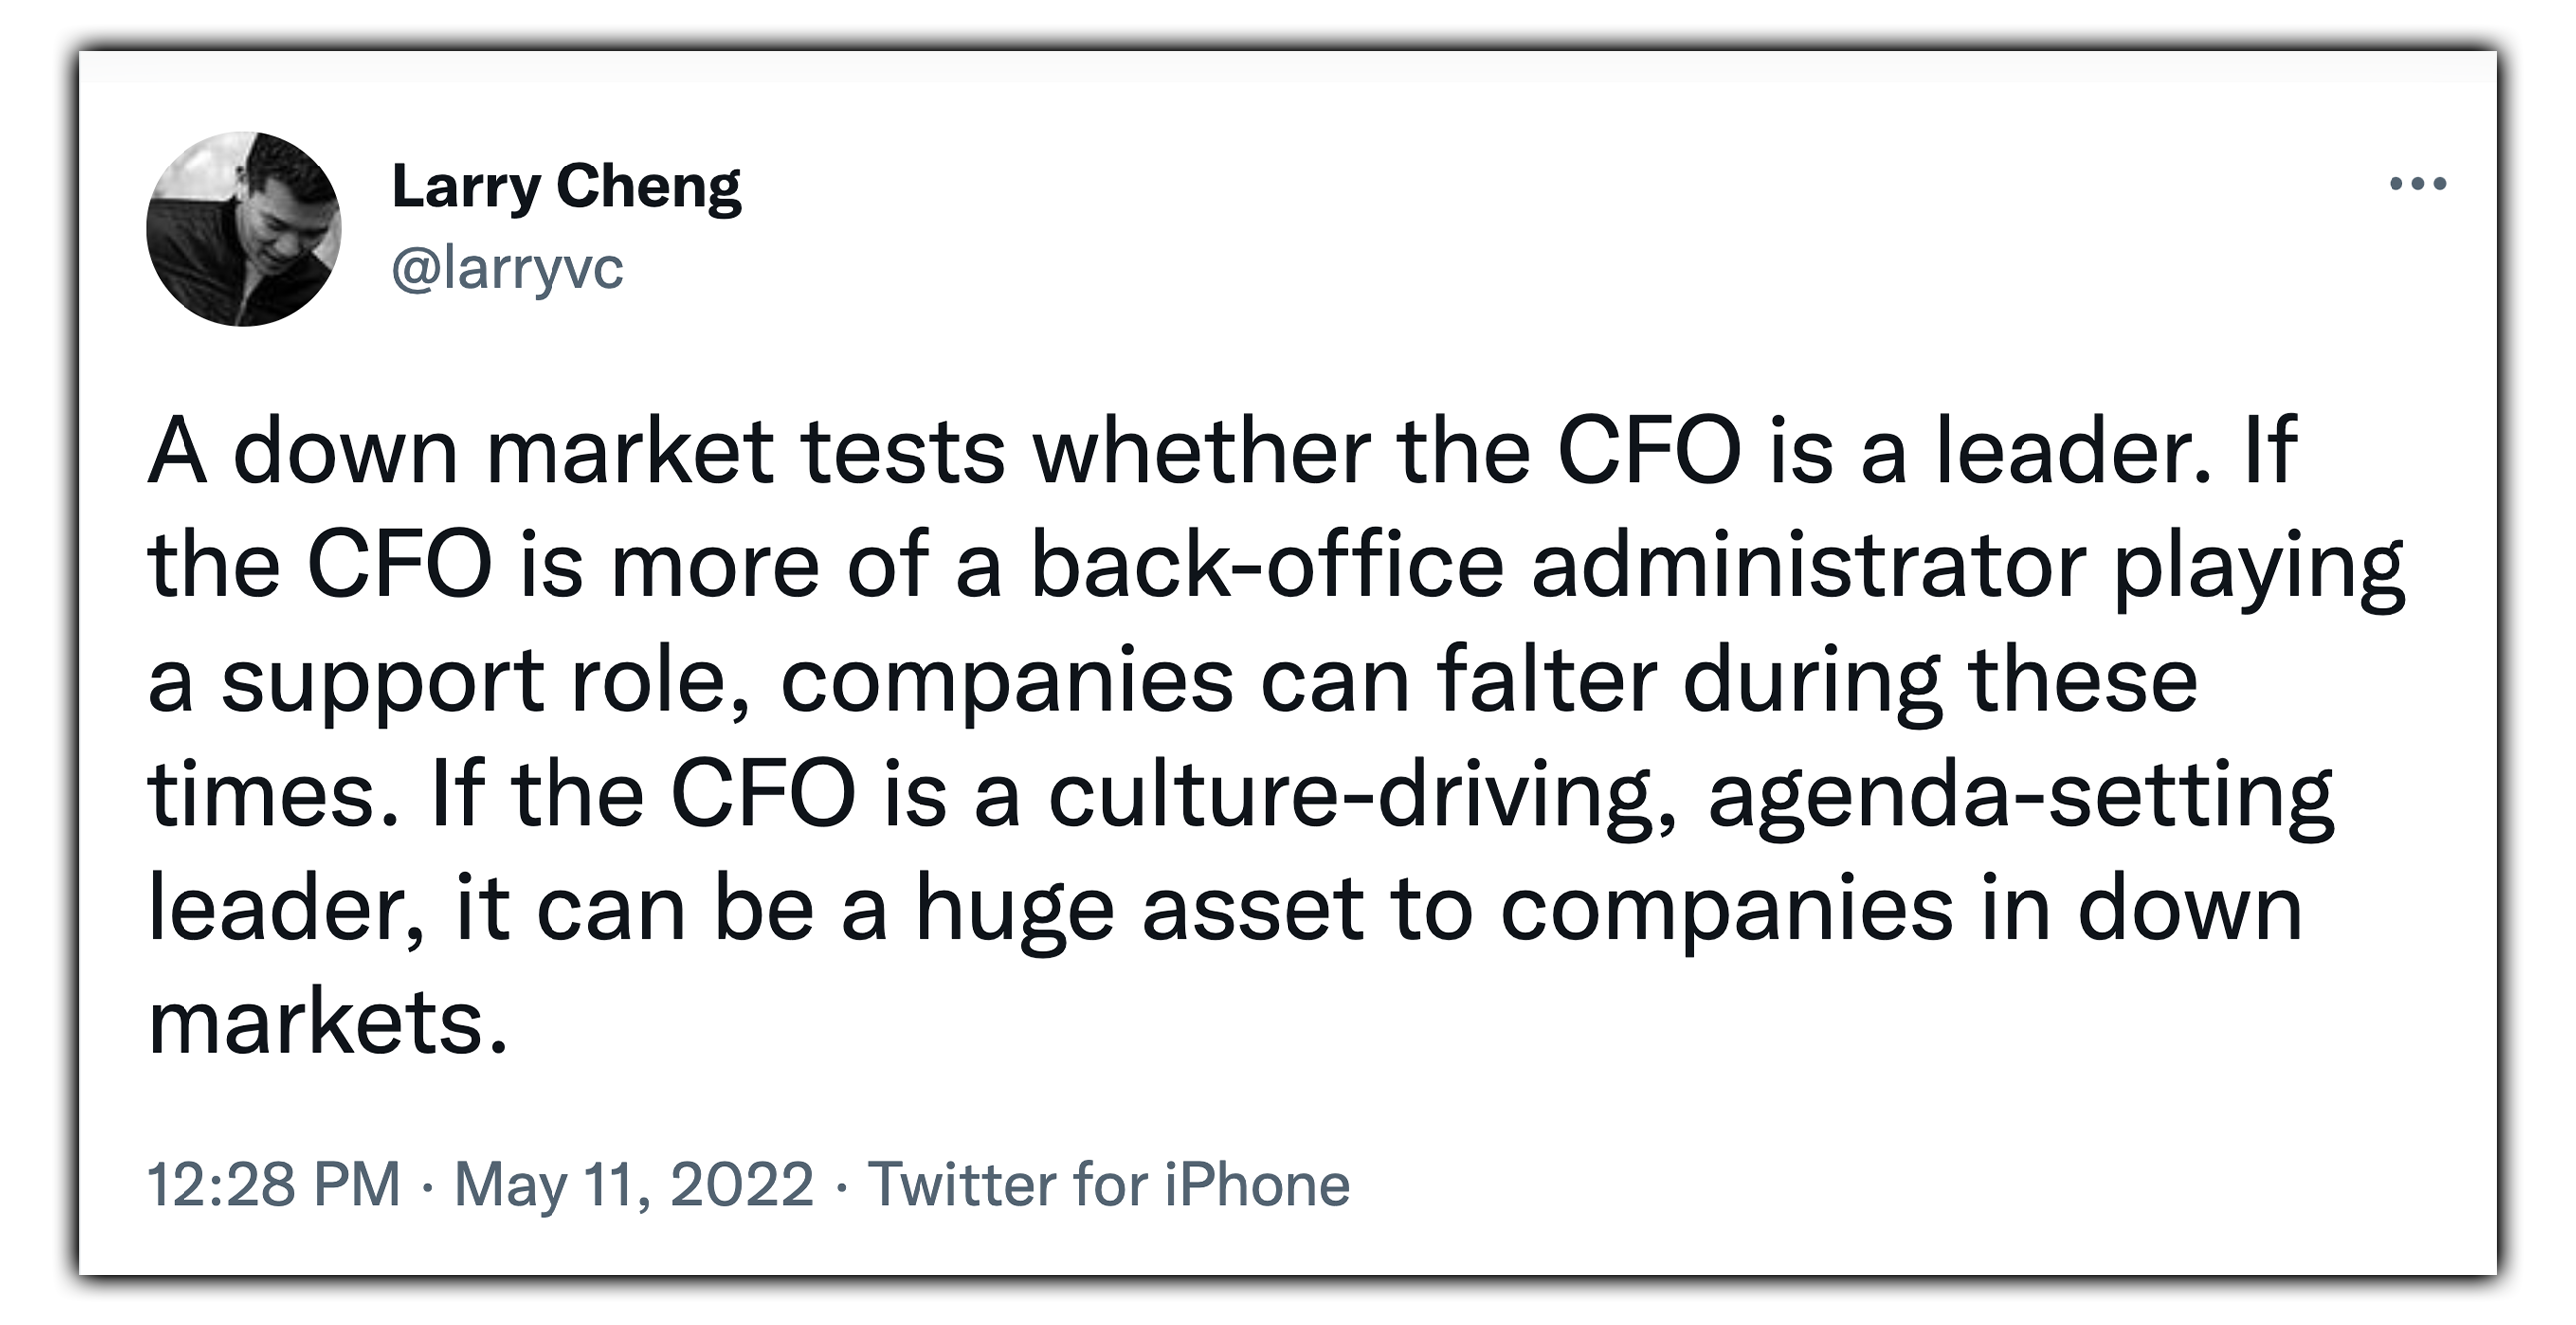Click Larry Cheng's profile picture
Screen dimensions: 2576x1325
(x=244, y=229)
